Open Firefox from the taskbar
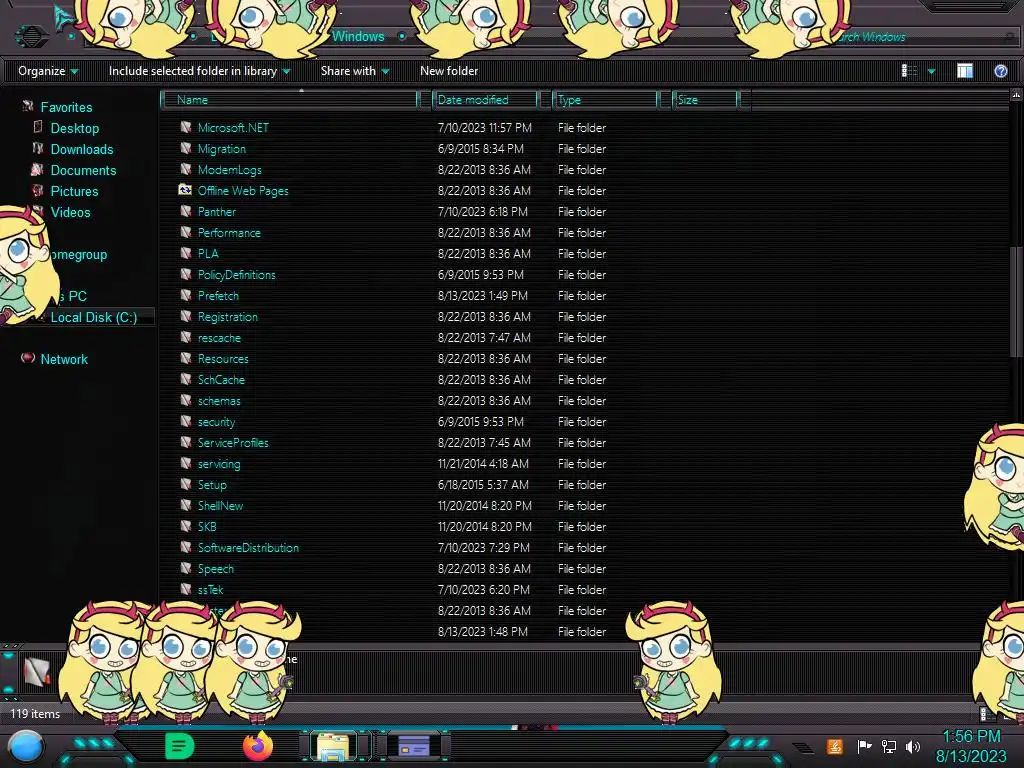The image size is (1024, 768). 258,745
